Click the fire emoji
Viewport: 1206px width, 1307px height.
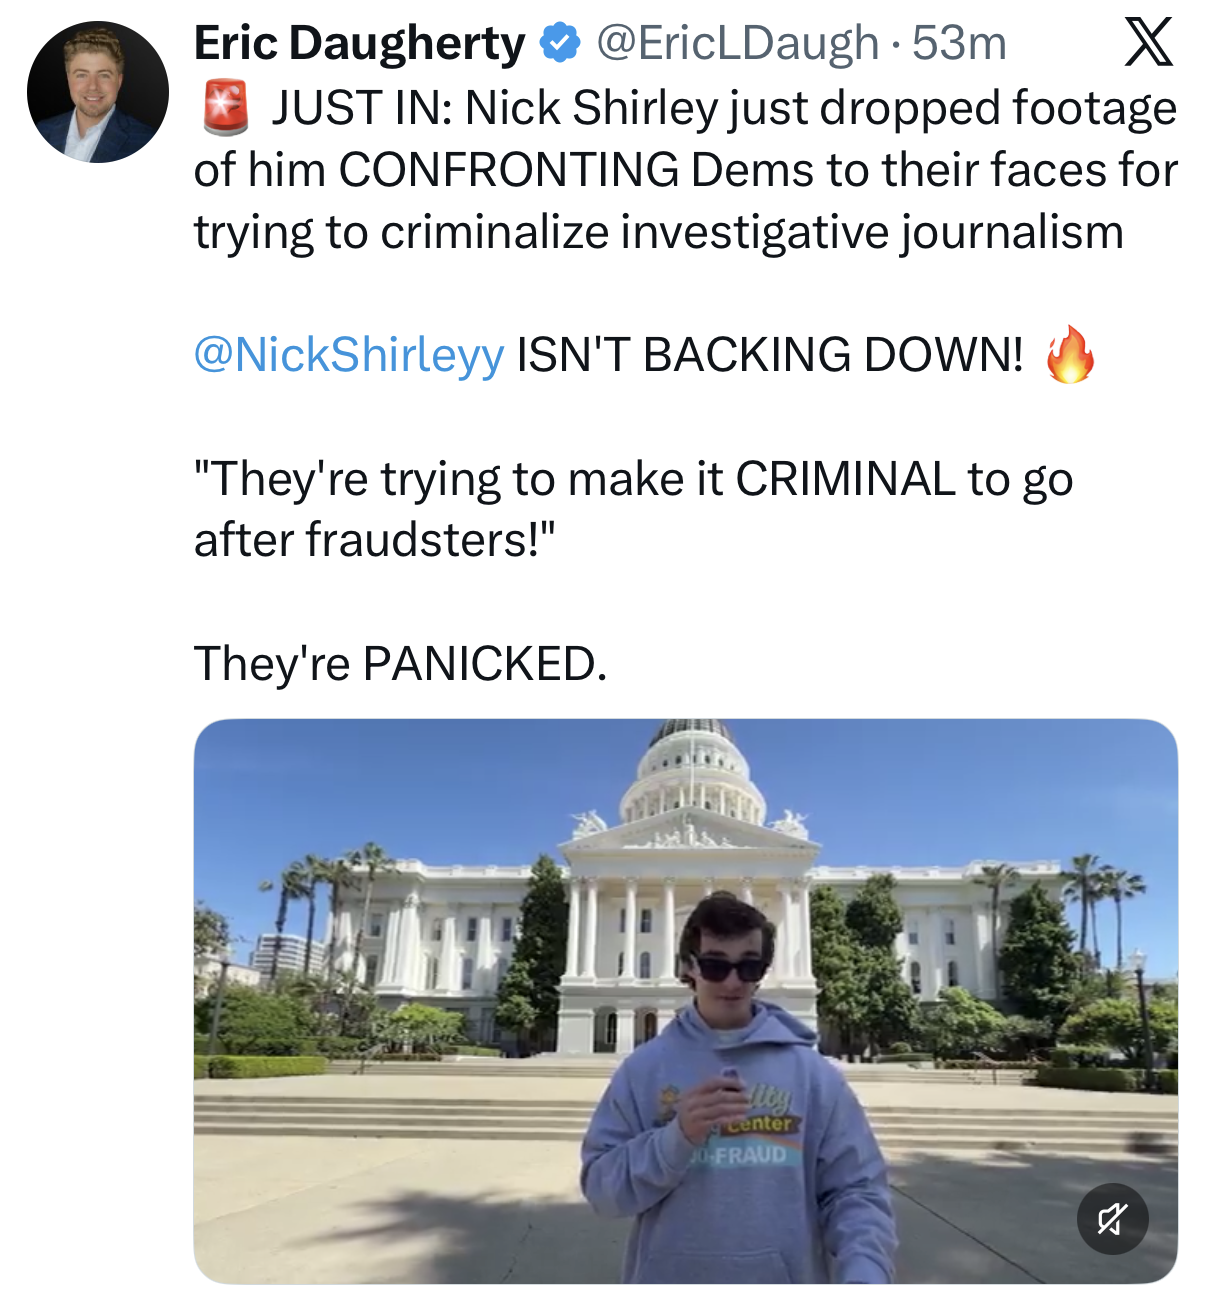(1069, 355)
